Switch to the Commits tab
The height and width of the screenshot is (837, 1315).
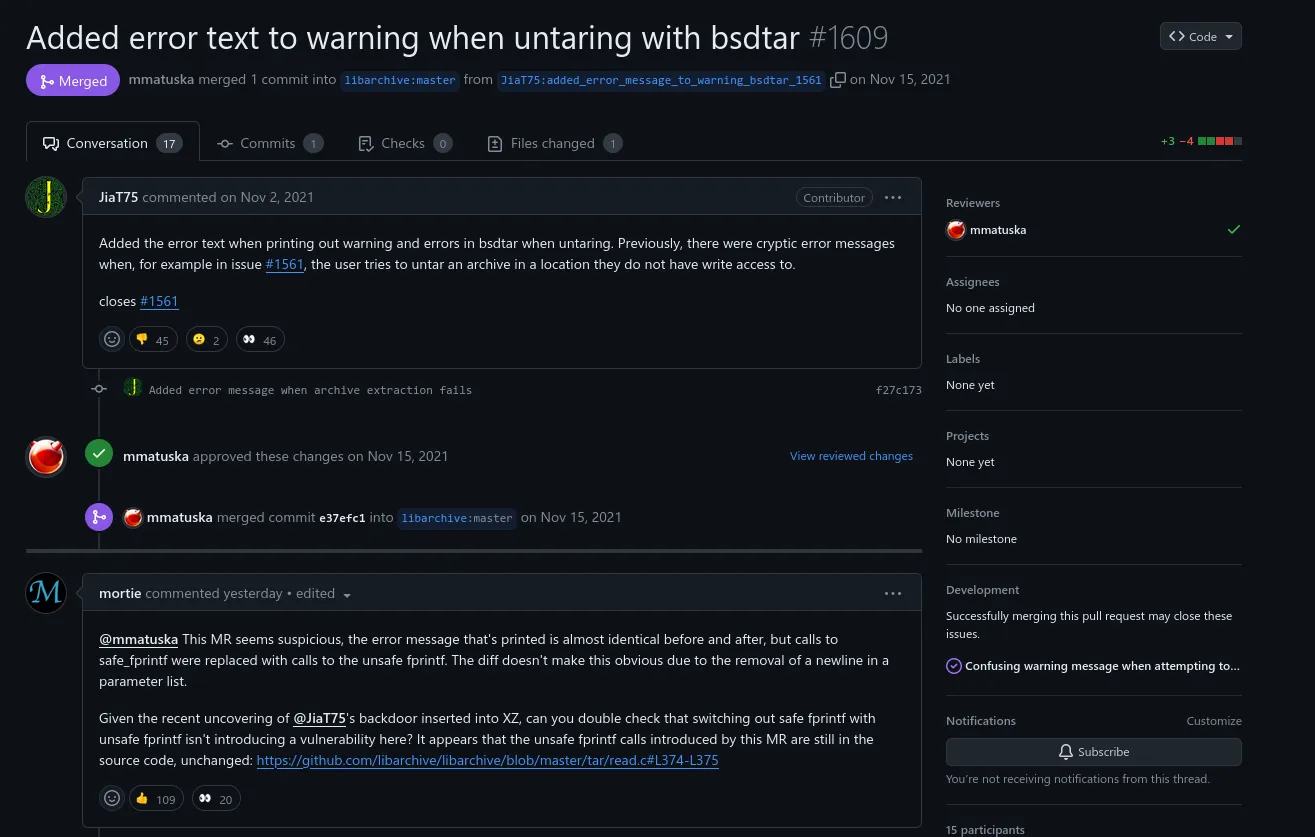click(270, 143)
